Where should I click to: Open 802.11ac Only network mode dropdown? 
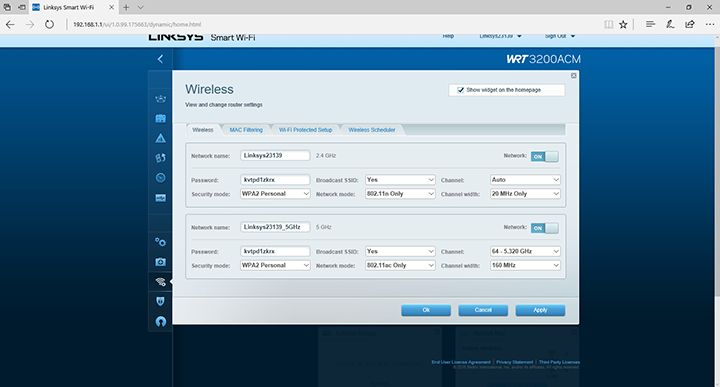coord(400,265)
